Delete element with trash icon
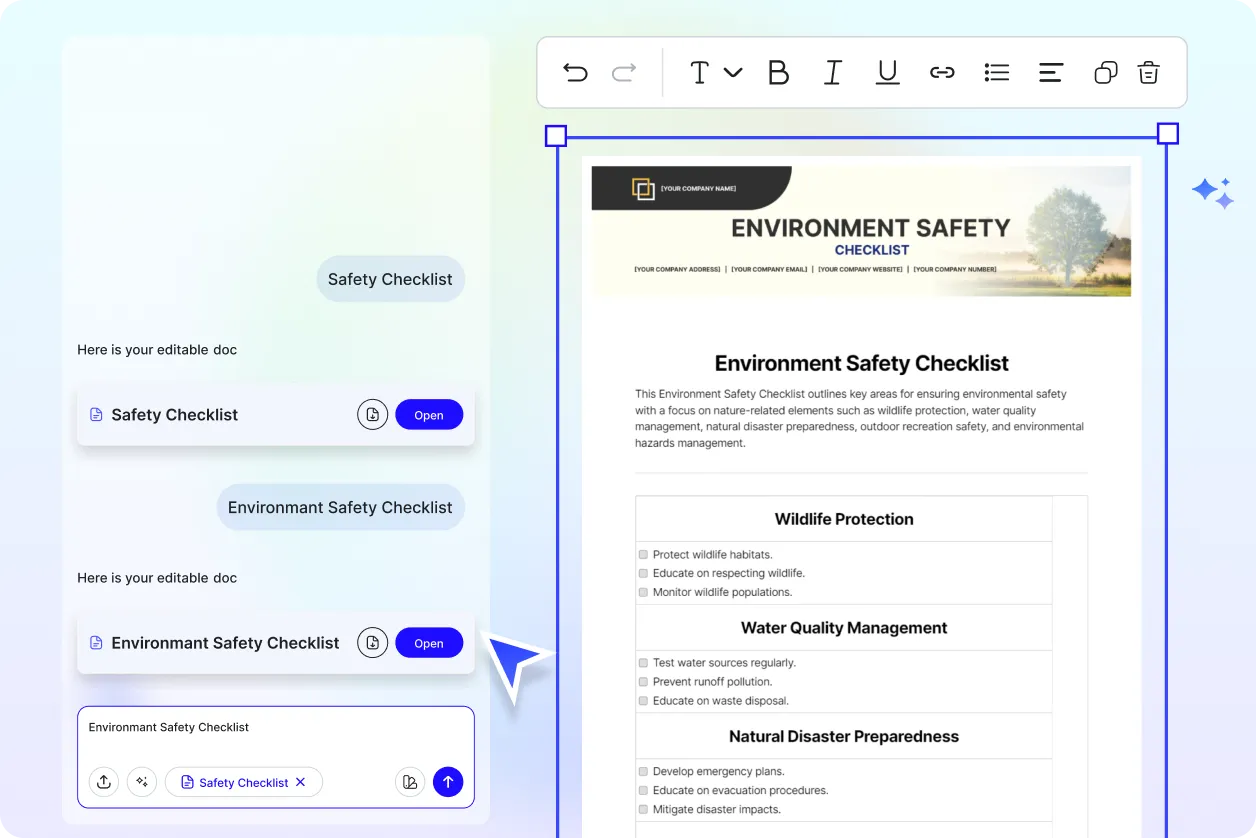Viewport: 1256px width, 838px height. pos(1148,72)
